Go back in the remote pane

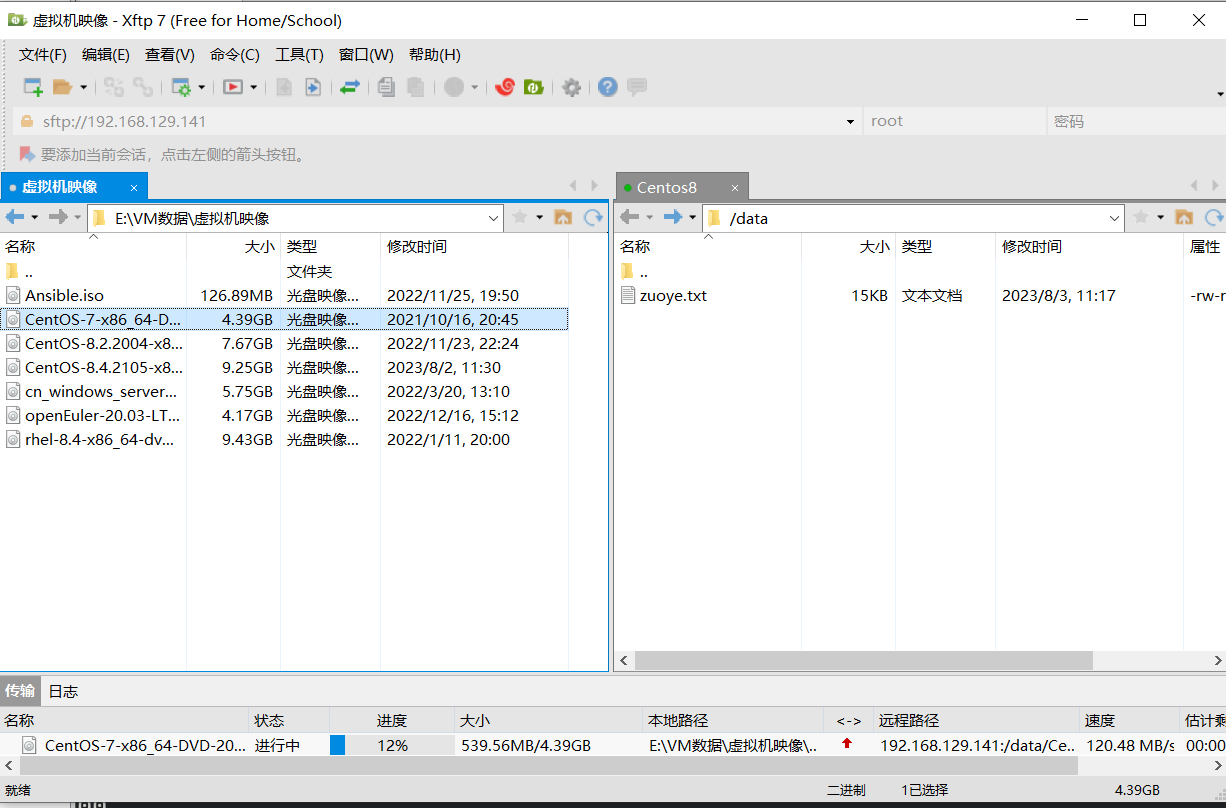point(629,217)
